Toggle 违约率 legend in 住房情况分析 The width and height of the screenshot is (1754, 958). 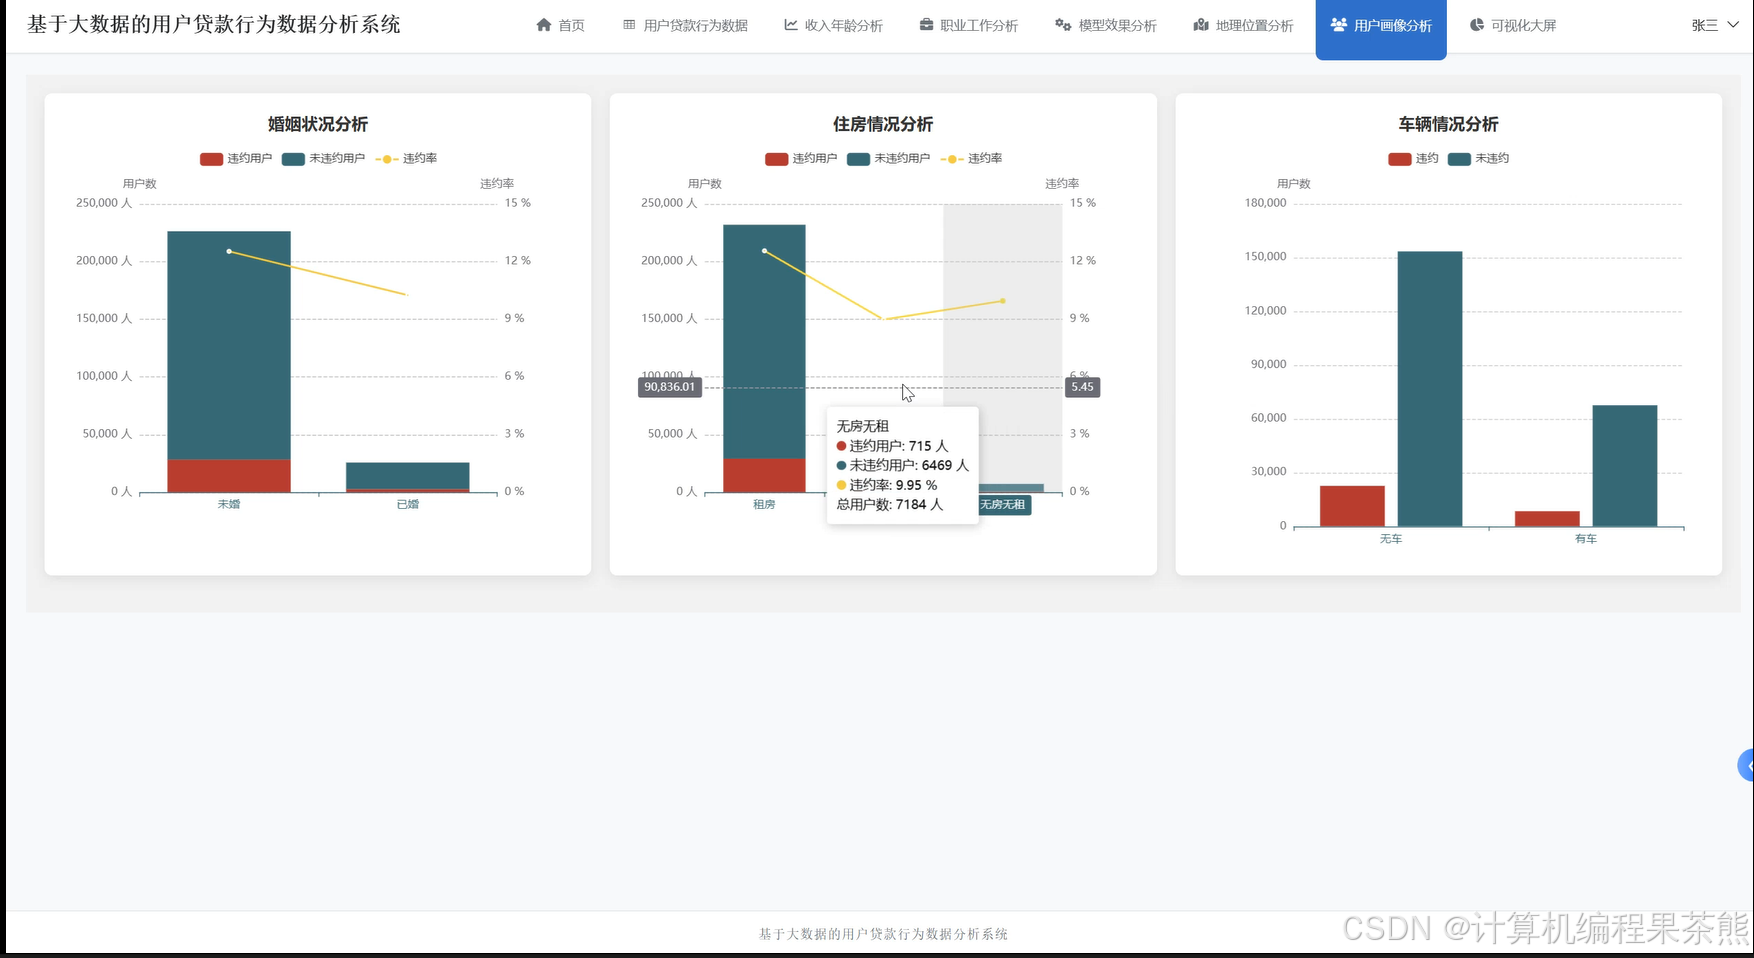point(971,158)
